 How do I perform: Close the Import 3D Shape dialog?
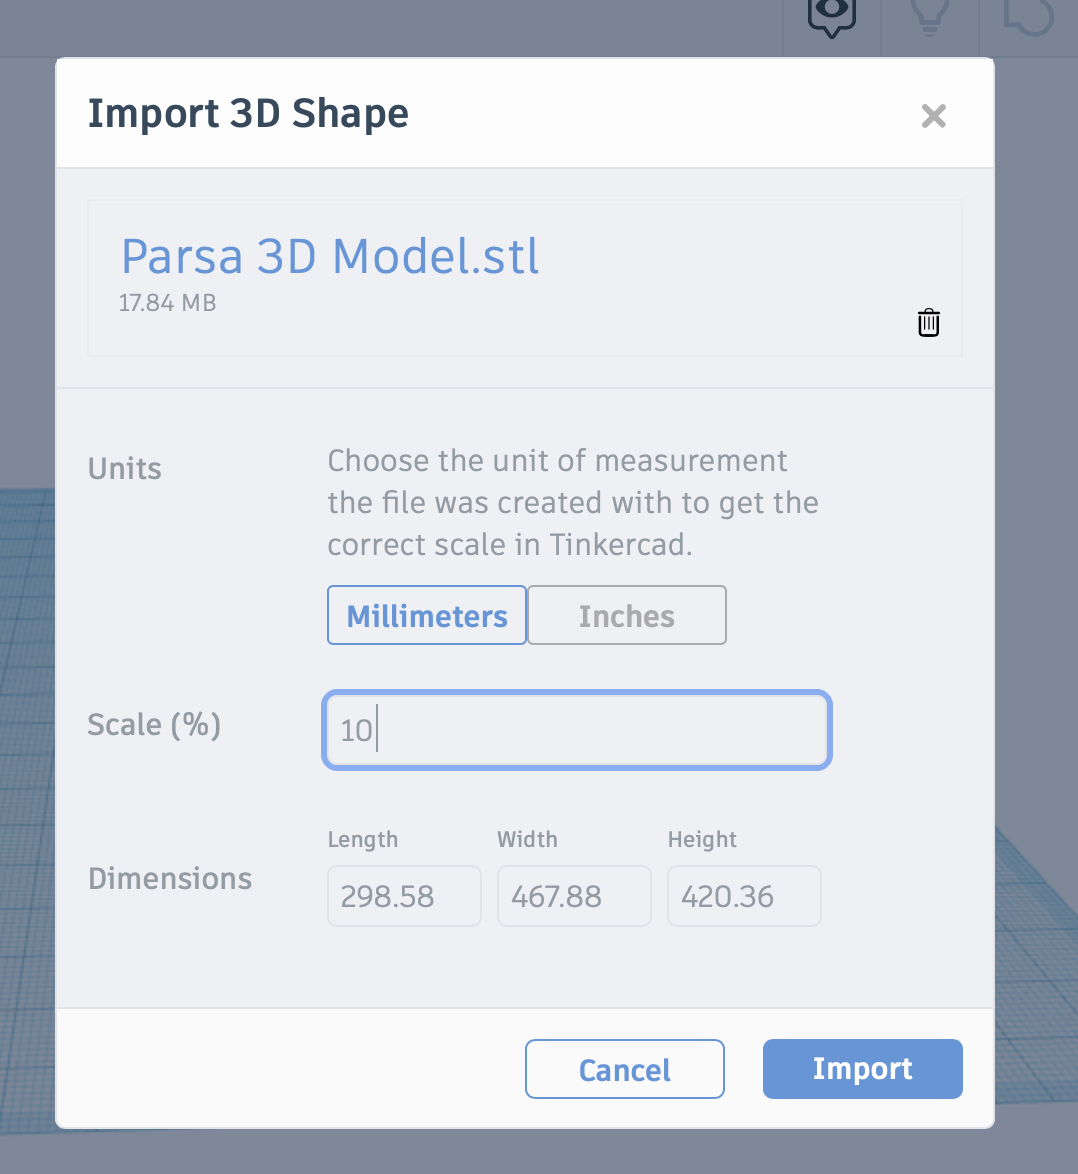933,116
